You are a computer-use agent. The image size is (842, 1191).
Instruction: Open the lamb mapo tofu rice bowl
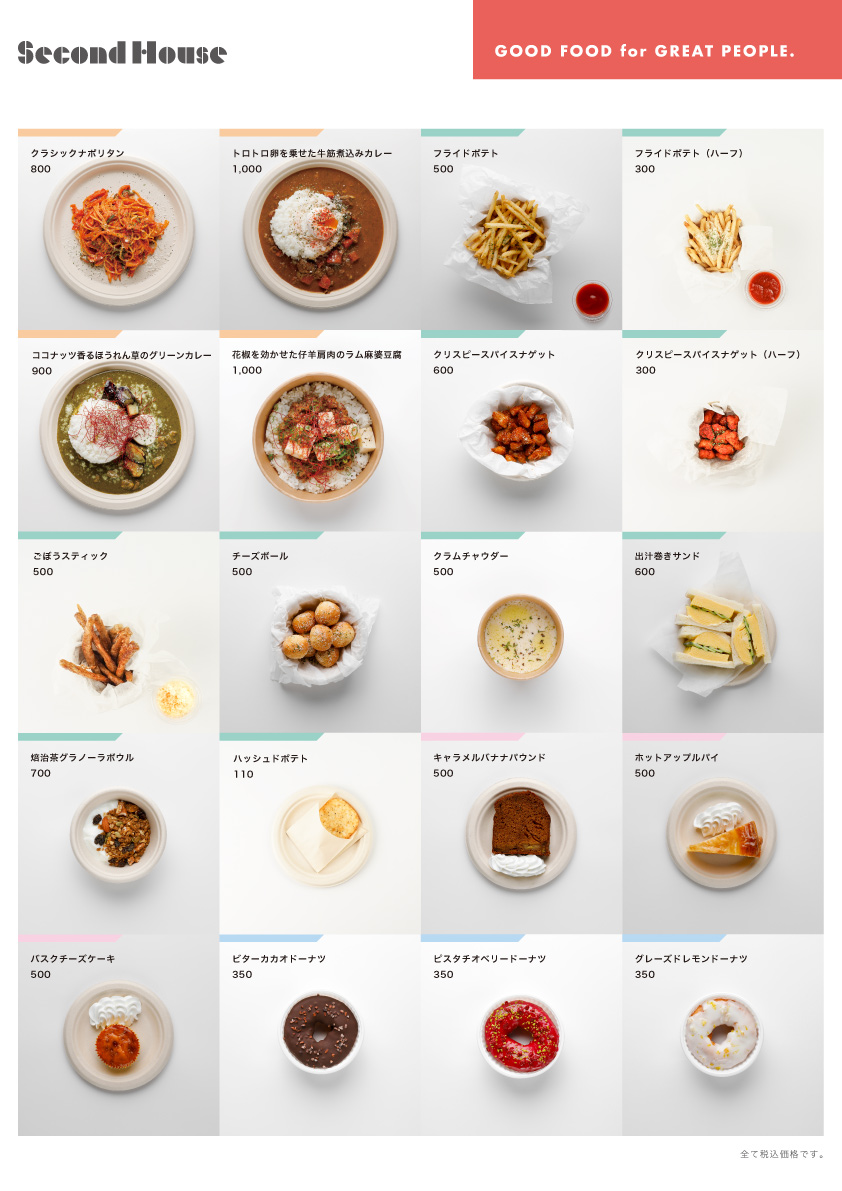320,431
